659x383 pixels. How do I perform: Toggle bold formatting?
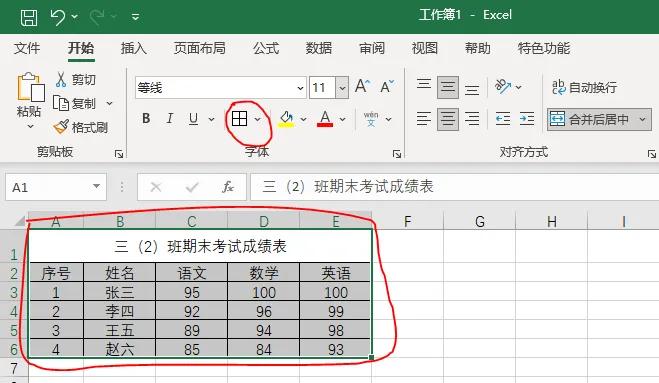click(146, 119)
